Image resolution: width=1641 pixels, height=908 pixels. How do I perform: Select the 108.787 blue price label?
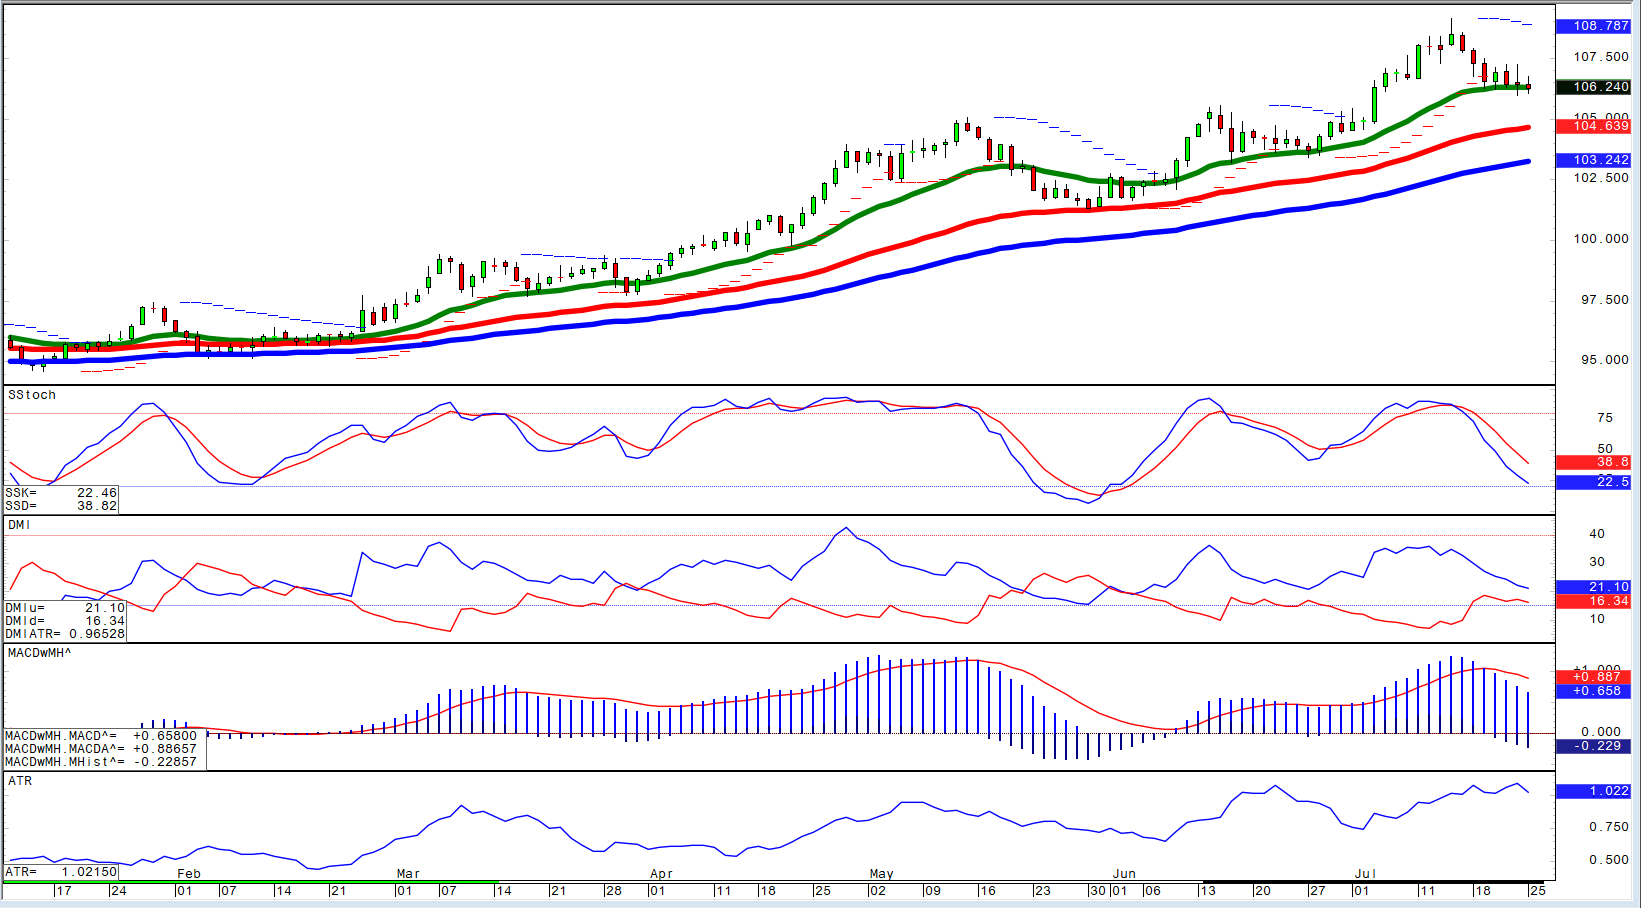(1594, 26)
